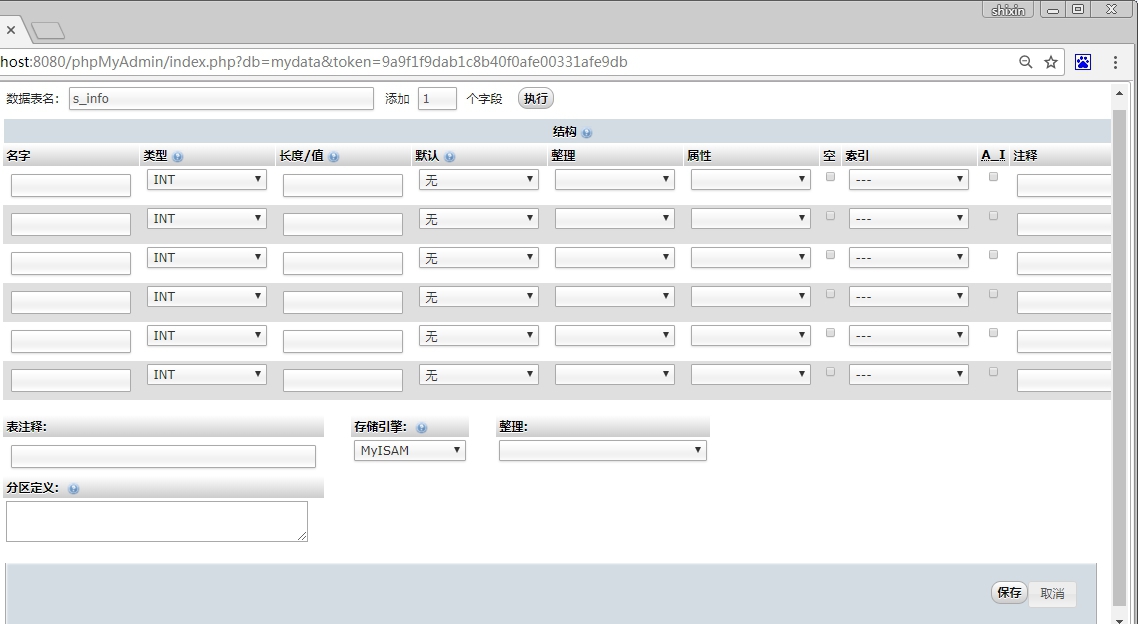Open the 属性 attributes dropdown in fourth row
Viewport: 1140px width, 624px height.
click(x=750, y=297)
